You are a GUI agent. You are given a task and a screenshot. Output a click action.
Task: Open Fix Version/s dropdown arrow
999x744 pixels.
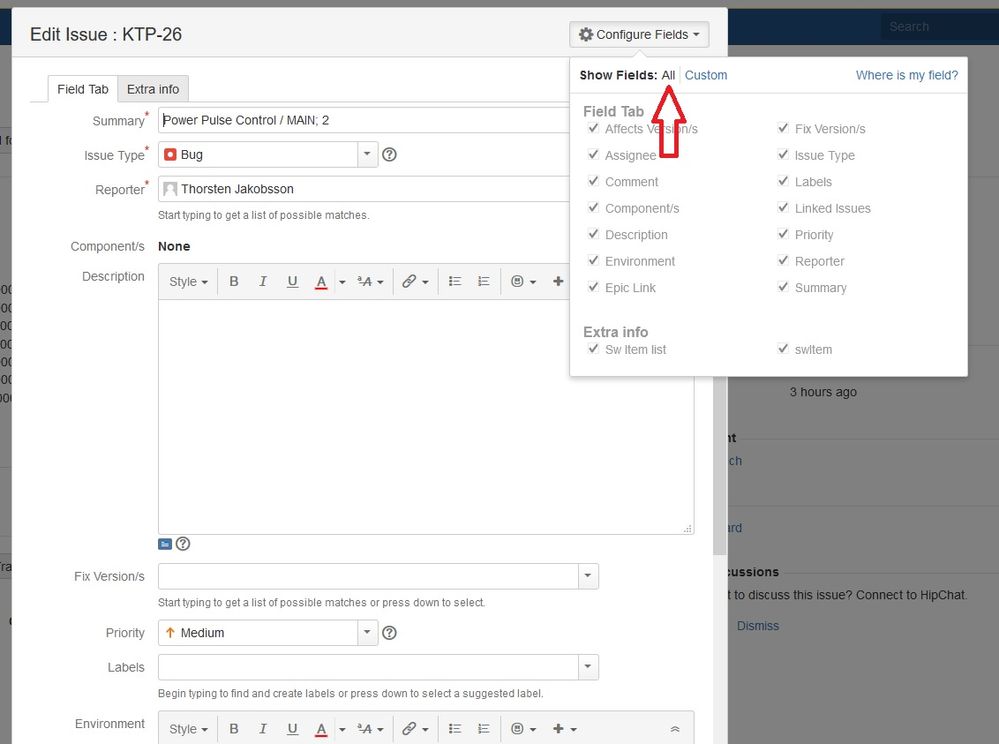point(588,576)
